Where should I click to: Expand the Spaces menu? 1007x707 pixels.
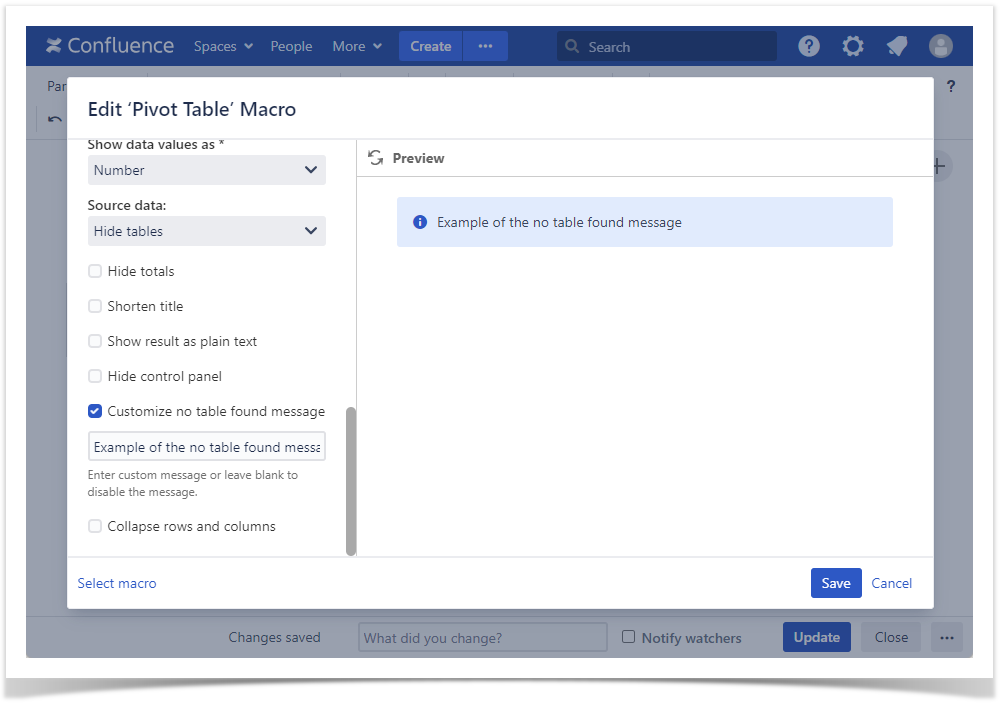click(x=223, y=46)
